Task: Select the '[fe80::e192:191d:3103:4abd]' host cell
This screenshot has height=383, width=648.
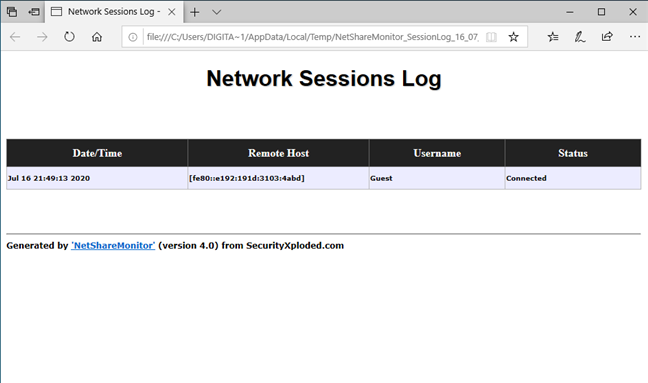Action: 279,178
